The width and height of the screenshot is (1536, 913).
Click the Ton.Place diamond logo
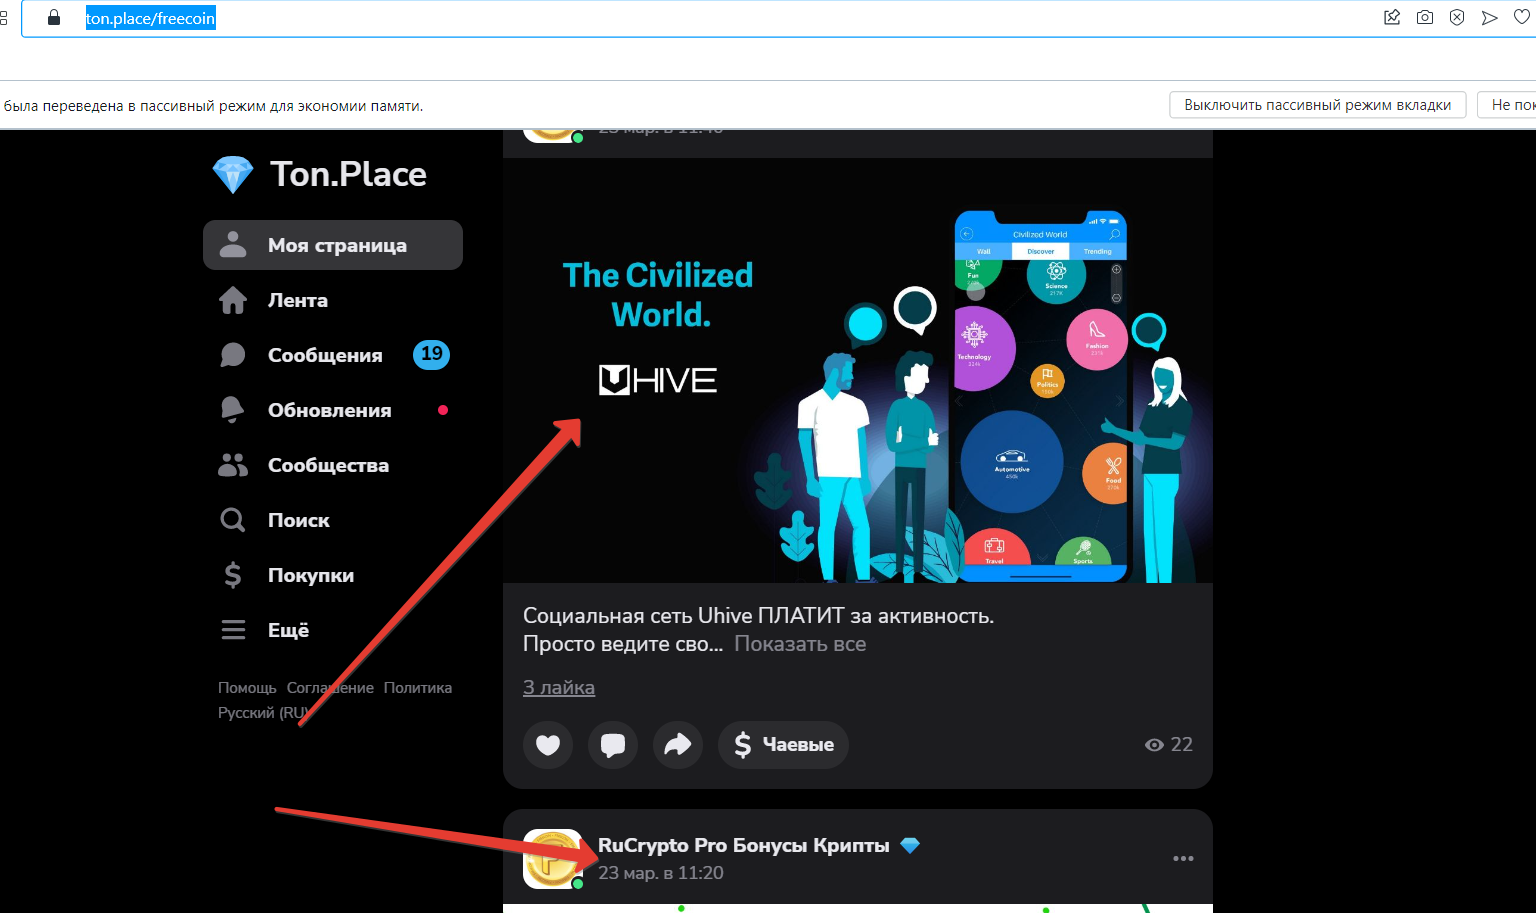pyautogui.click(x=233, y=175)
